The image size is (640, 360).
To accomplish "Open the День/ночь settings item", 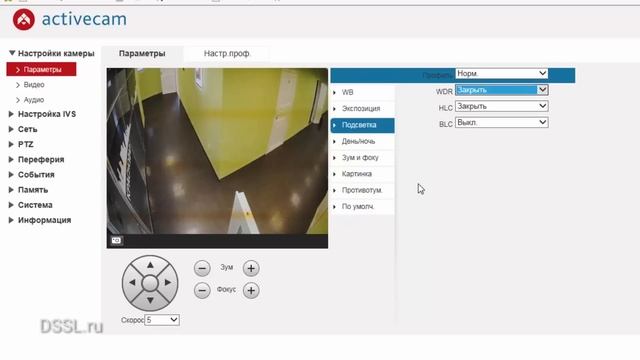I will [362, 141].
